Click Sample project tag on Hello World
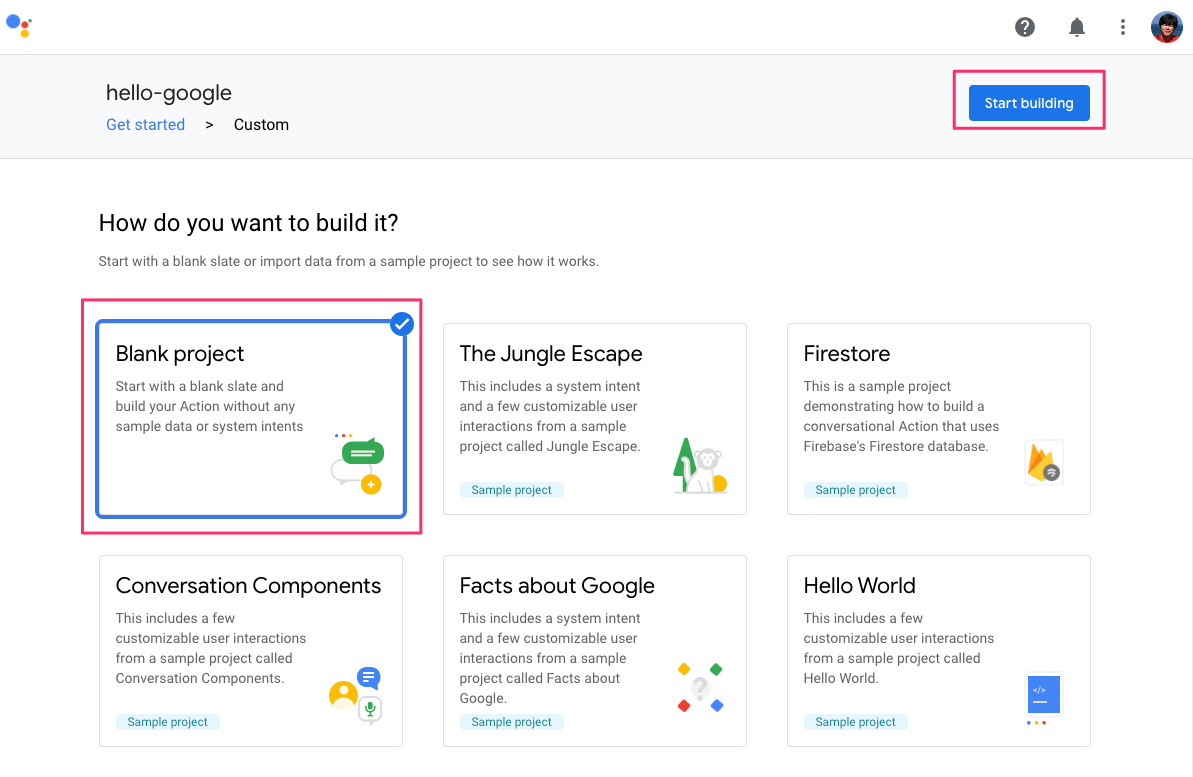Screen dimensions: 1193x777 tap(855, 722)
